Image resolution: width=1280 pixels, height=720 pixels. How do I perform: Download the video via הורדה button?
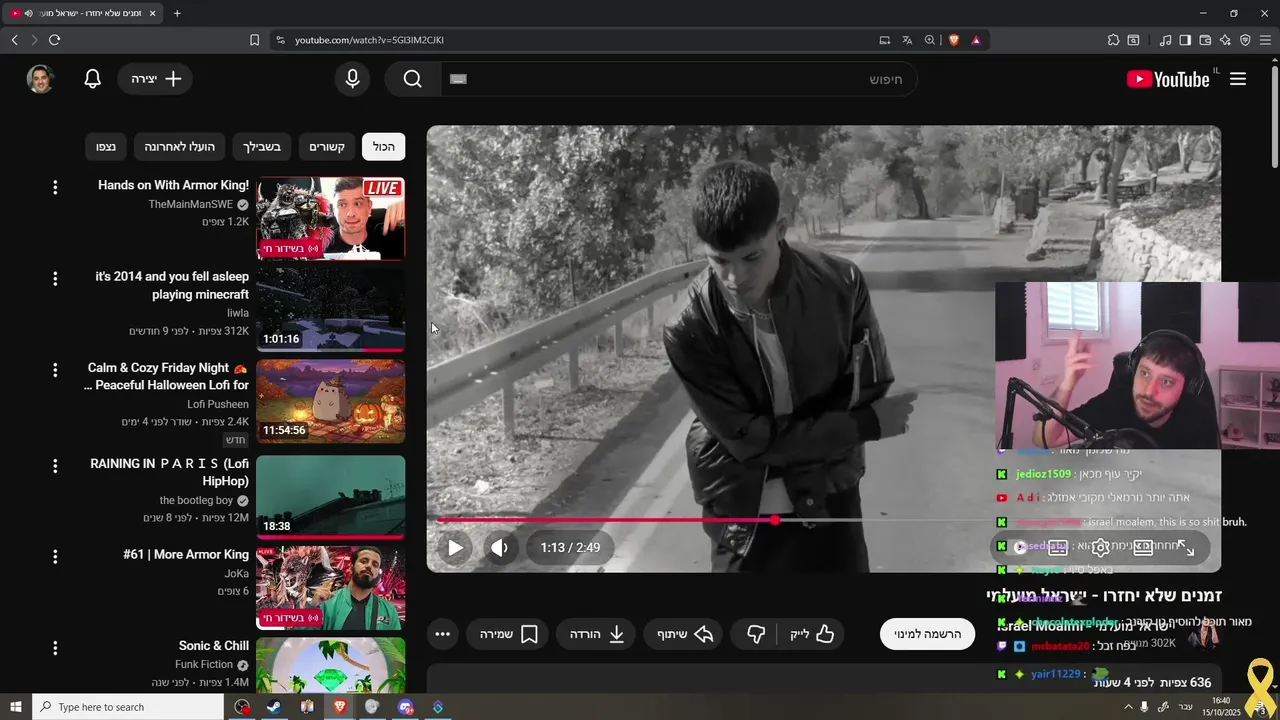pos(597,634)
